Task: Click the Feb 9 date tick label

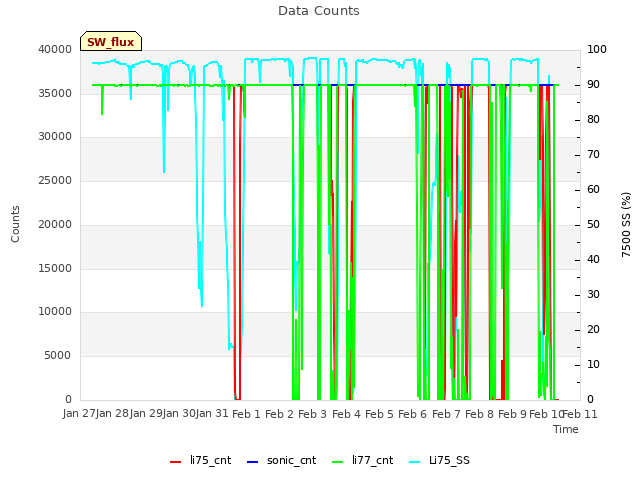Action: coord(512,414)
